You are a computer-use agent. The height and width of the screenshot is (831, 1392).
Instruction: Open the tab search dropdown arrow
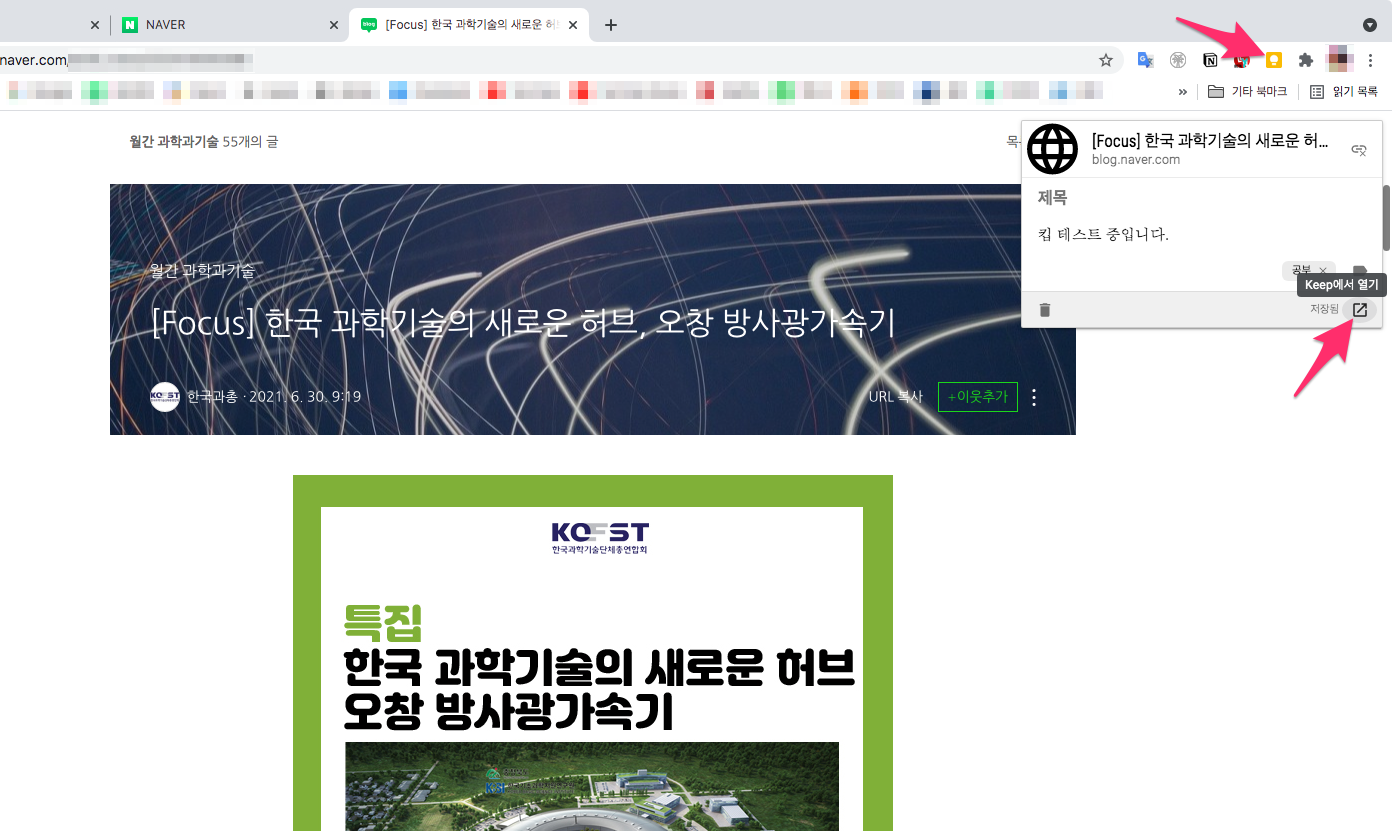(1370, 25)
